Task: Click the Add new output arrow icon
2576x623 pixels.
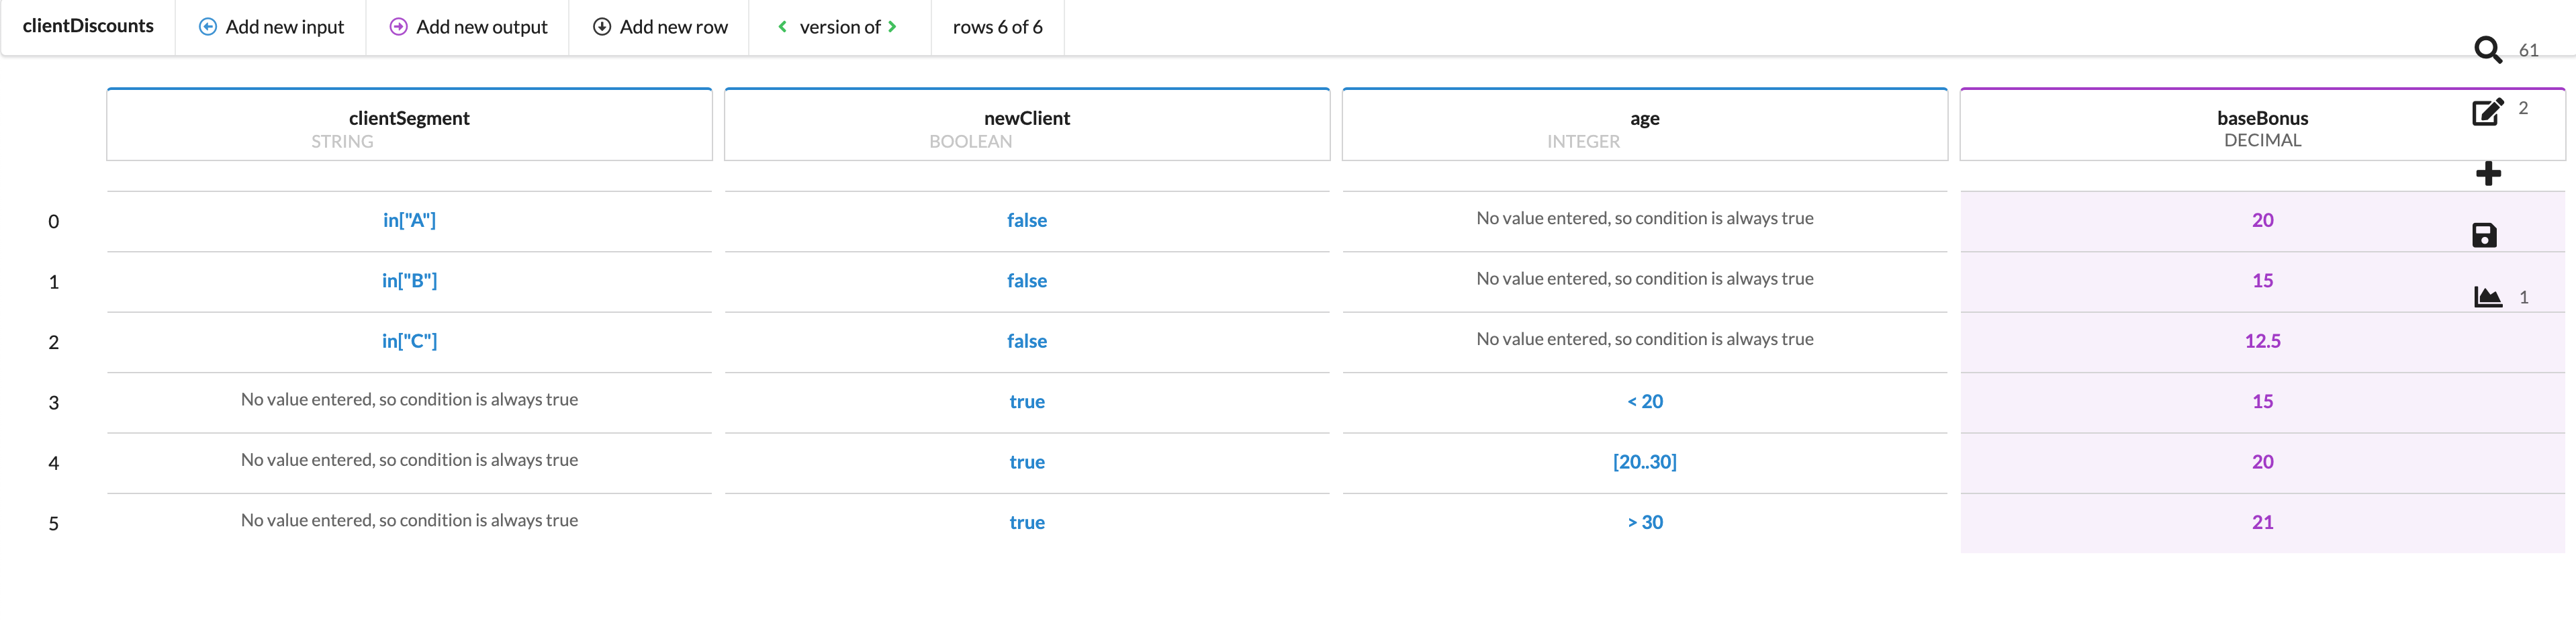Action: 398,27
